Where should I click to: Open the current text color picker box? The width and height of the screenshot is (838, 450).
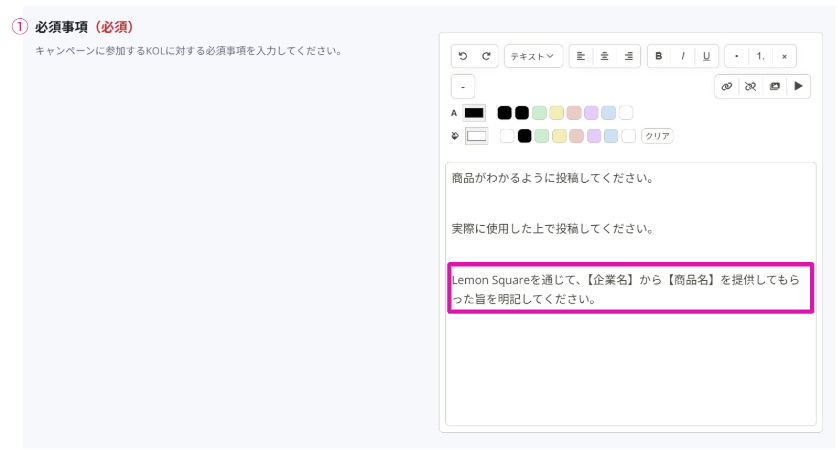click(x=474, y=113)
